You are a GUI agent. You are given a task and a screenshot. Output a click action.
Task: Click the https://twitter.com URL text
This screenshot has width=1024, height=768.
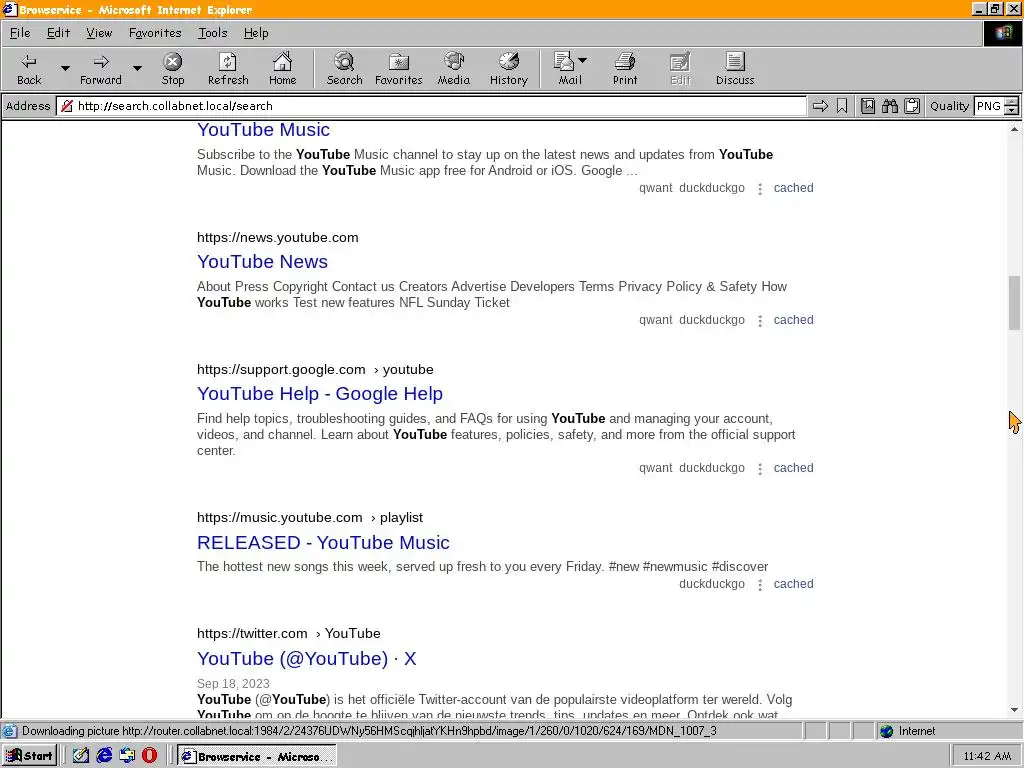[x=252, y=633]
